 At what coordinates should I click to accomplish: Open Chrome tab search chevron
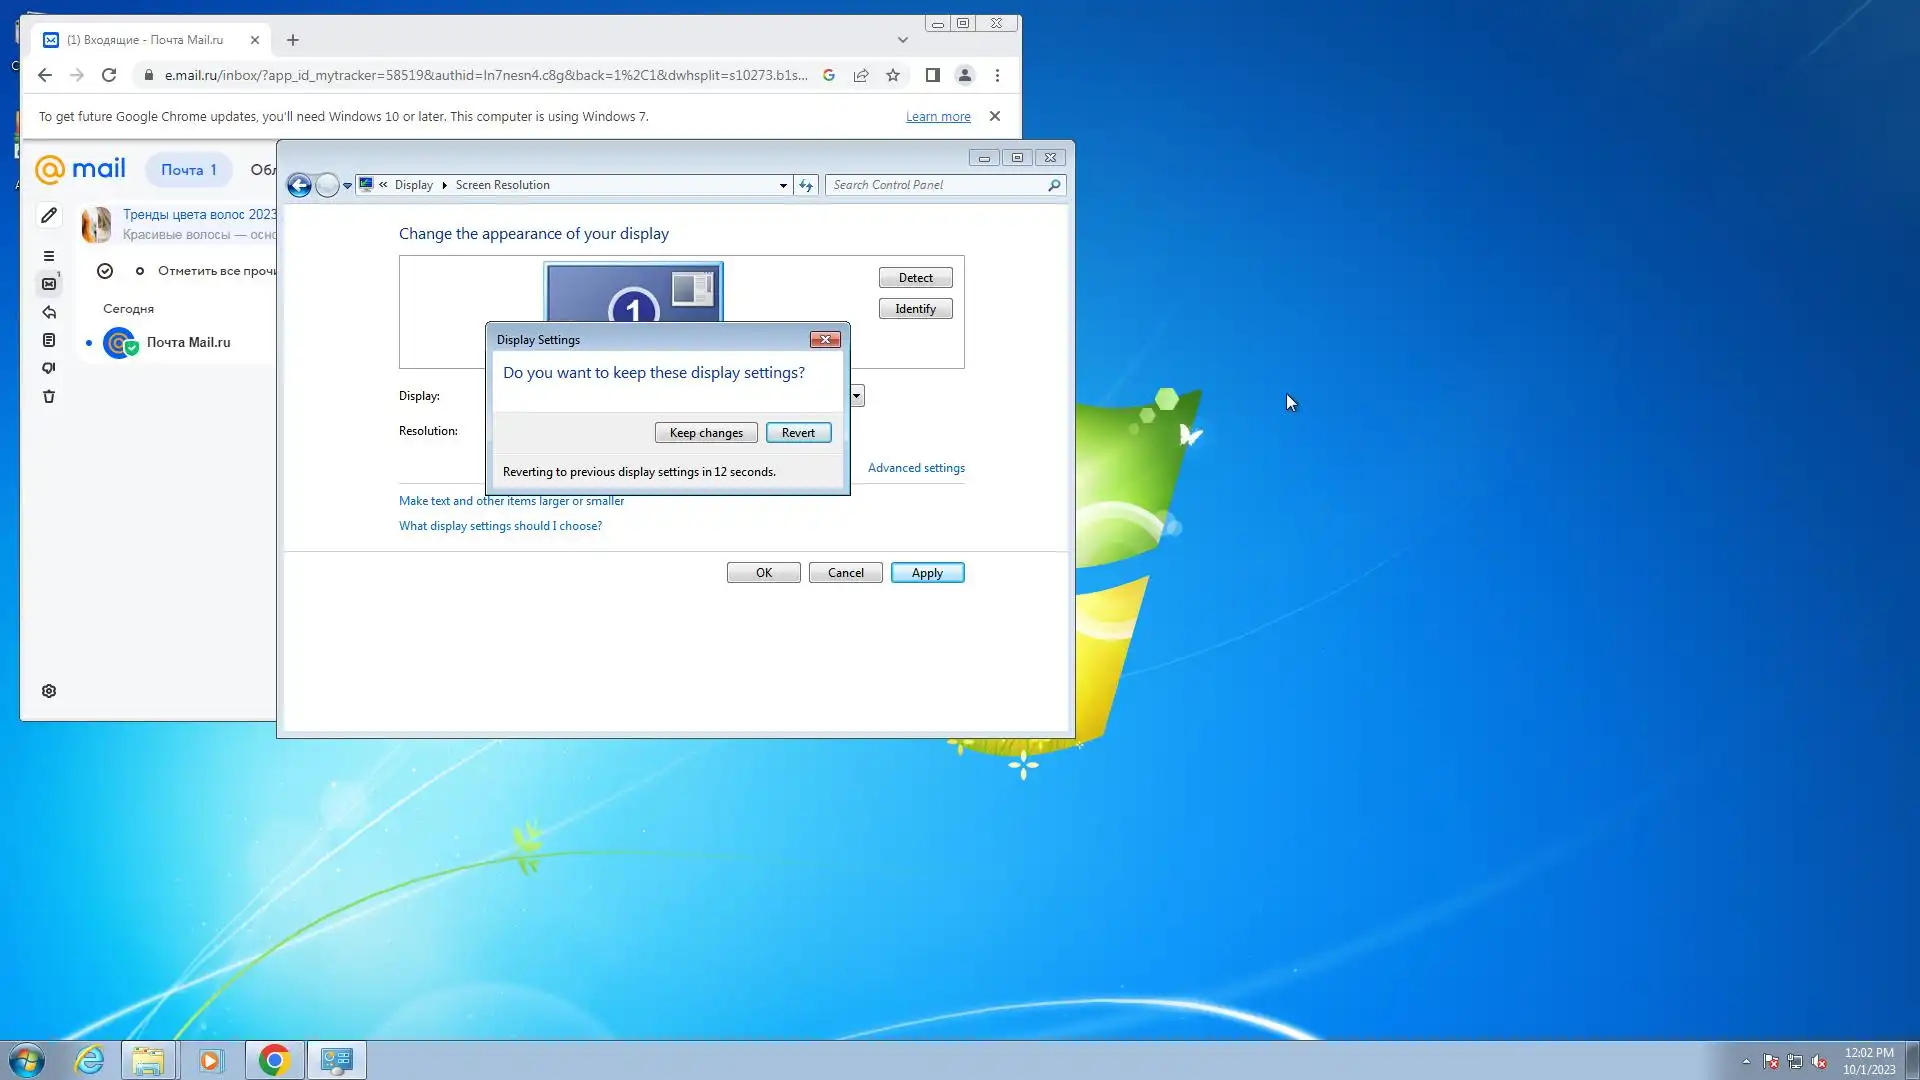902,40
